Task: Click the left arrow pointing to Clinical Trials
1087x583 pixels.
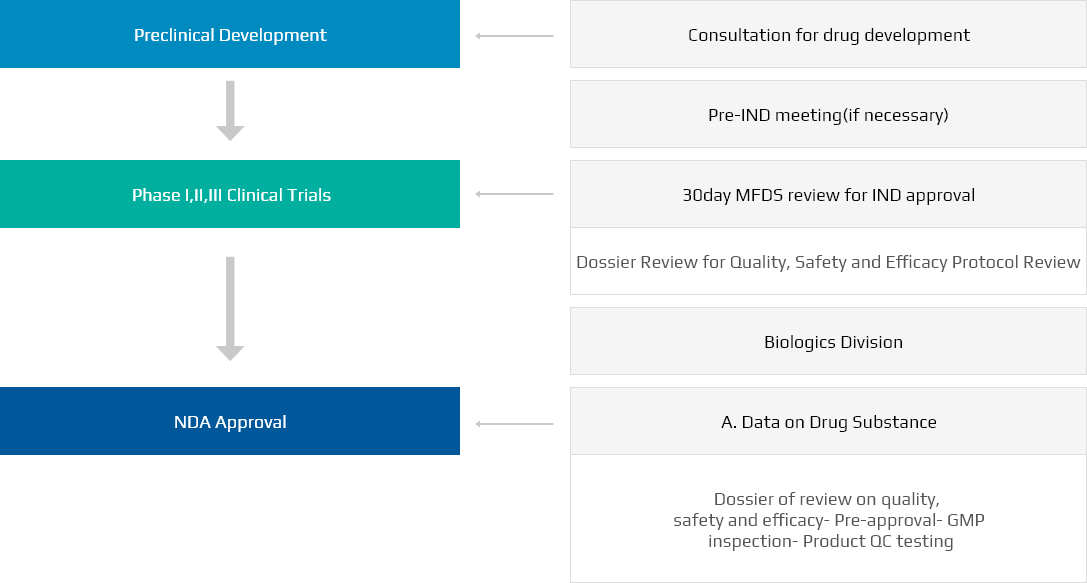Action: tap(514, 194)
